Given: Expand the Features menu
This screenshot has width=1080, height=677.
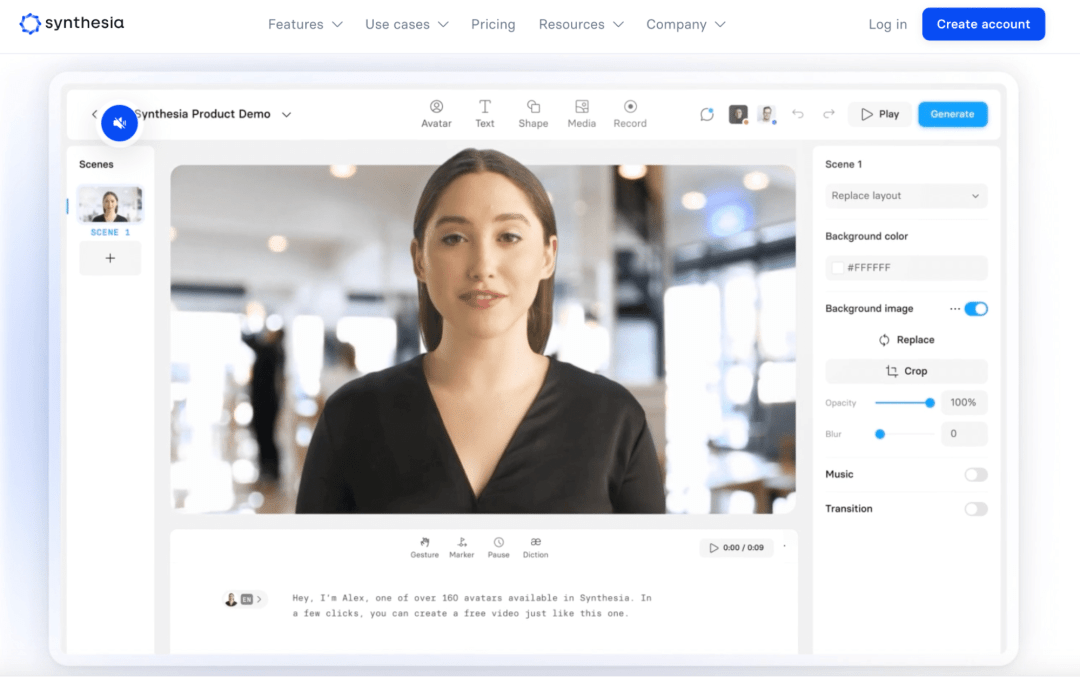Looking at the screenshot, I should pos(305,24).
